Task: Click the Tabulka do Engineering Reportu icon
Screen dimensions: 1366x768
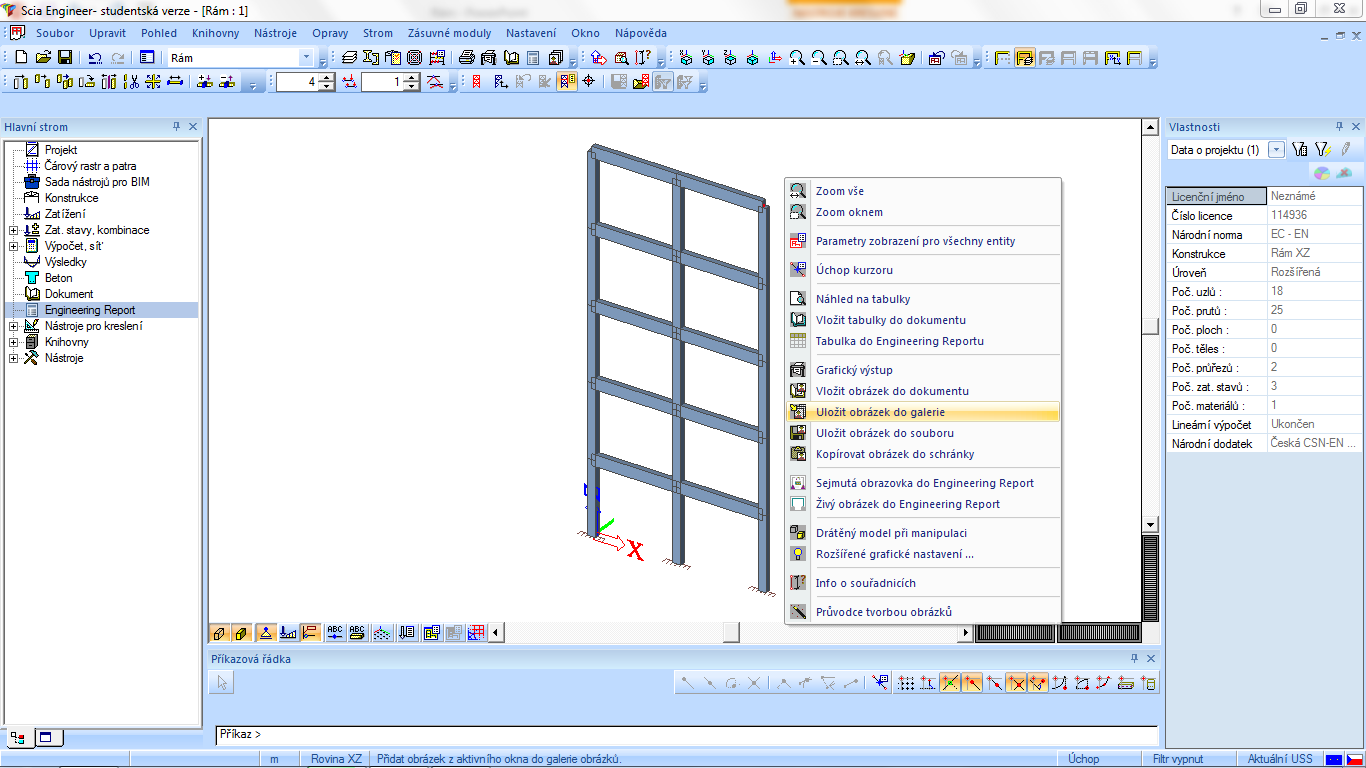Action: pyautogui.click(x=798, y=341)
